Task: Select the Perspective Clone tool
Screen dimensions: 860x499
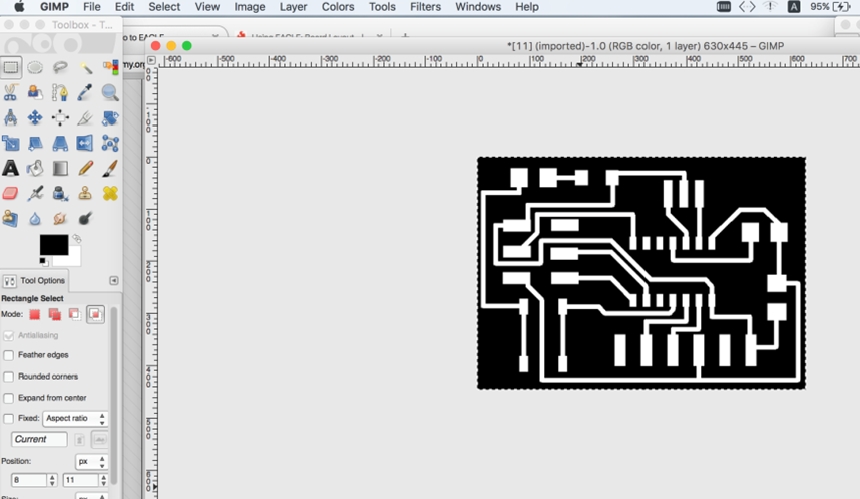Action: (10, 219)
